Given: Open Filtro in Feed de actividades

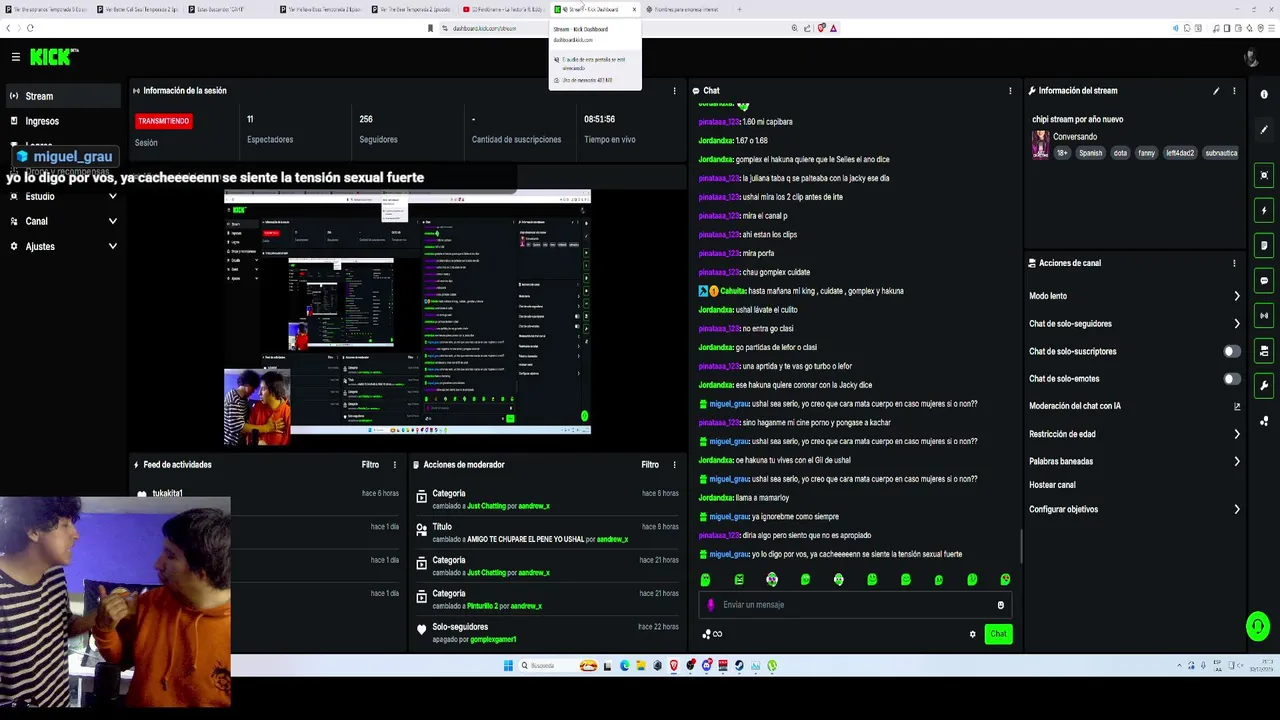Looking at the screenshot, I should (370, 465).
